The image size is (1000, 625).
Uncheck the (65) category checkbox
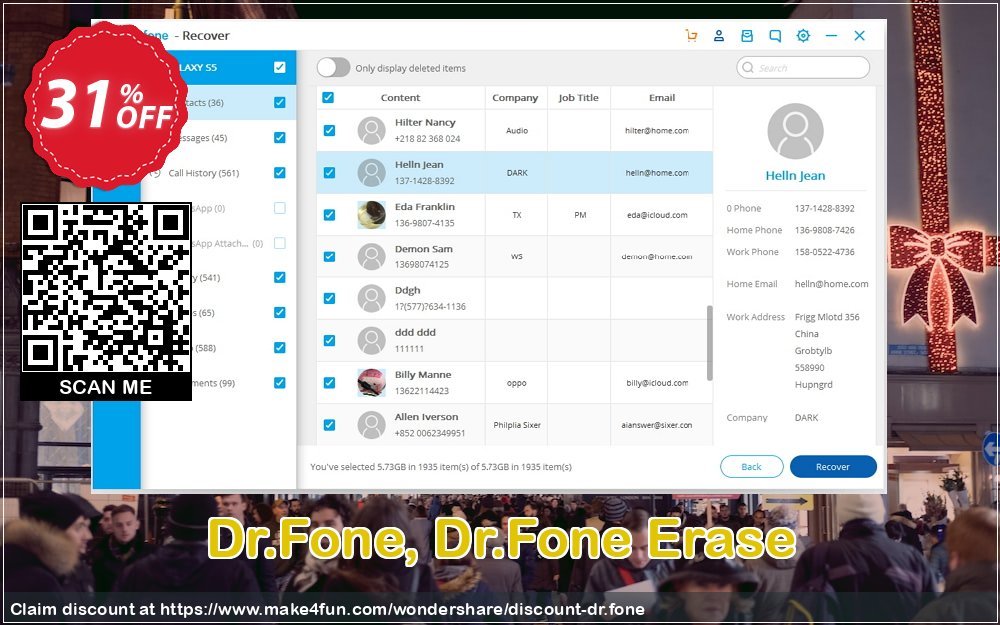[279, 312]
